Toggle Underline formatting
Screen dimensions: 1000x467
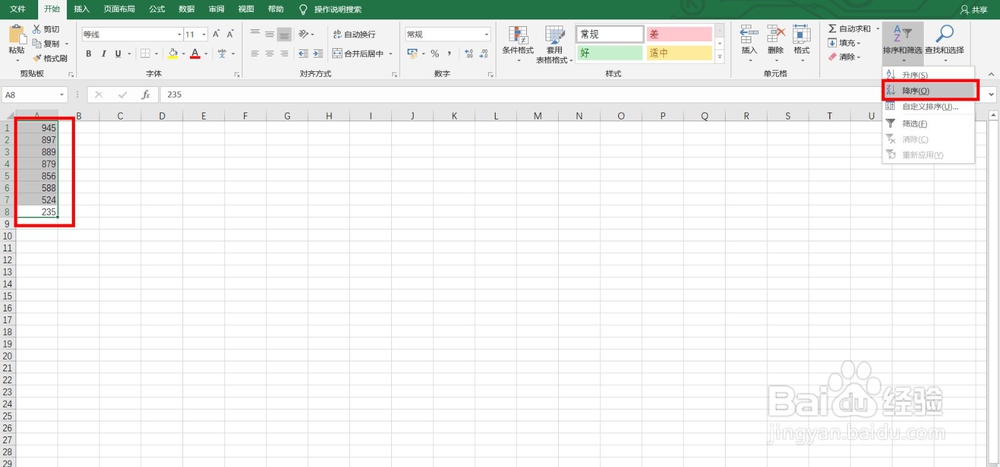[118, 54]
